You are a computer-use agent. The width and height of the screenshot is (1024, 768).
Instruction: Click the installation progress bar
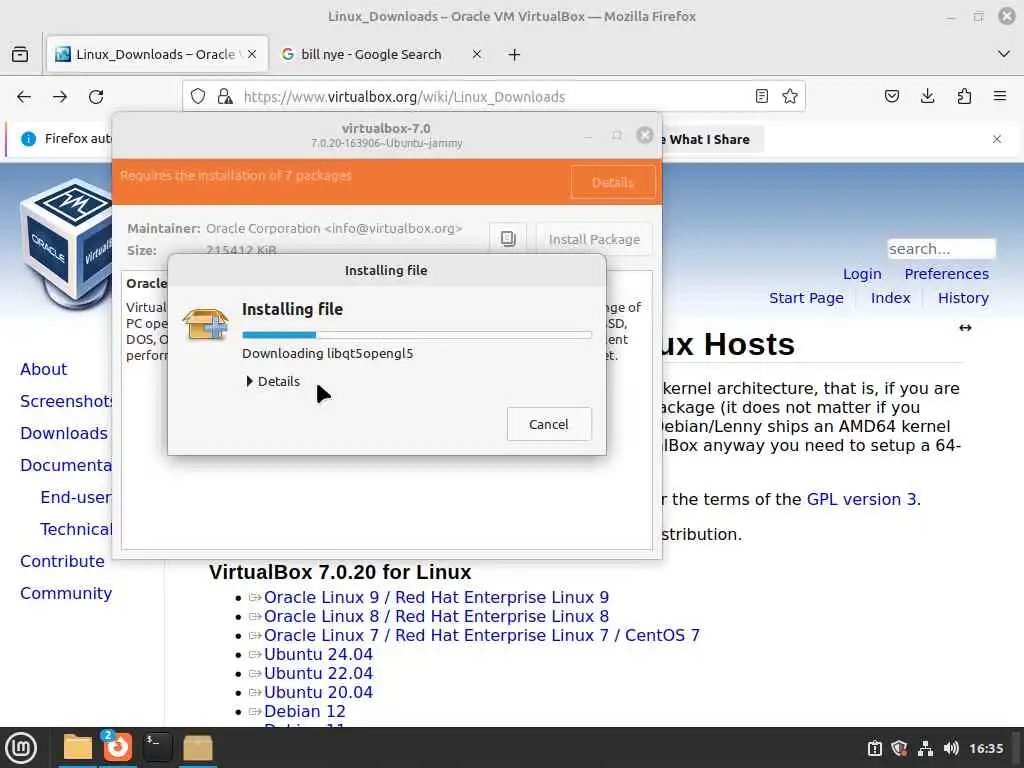(x=417, y=335)
